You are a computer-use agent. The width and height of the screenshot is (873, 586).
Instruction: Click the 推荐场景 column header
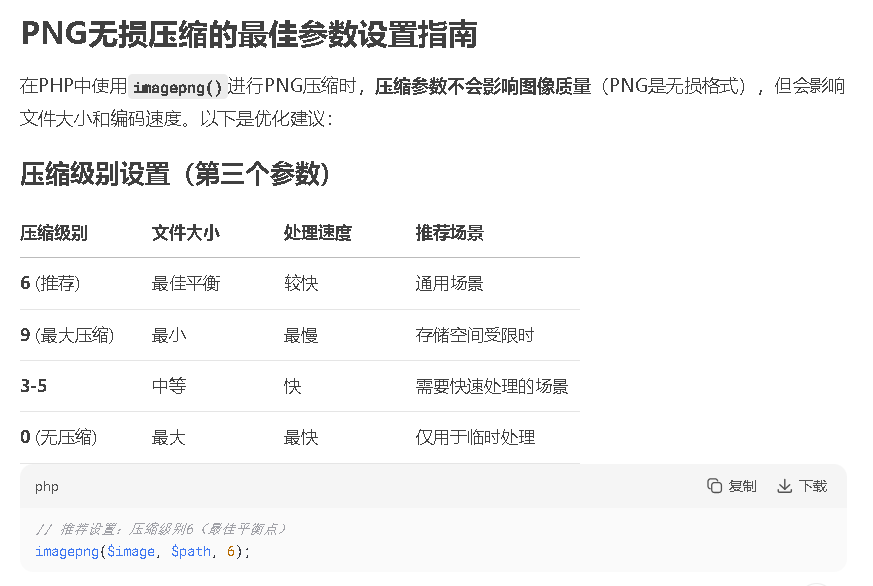click(x=449, y=233)
